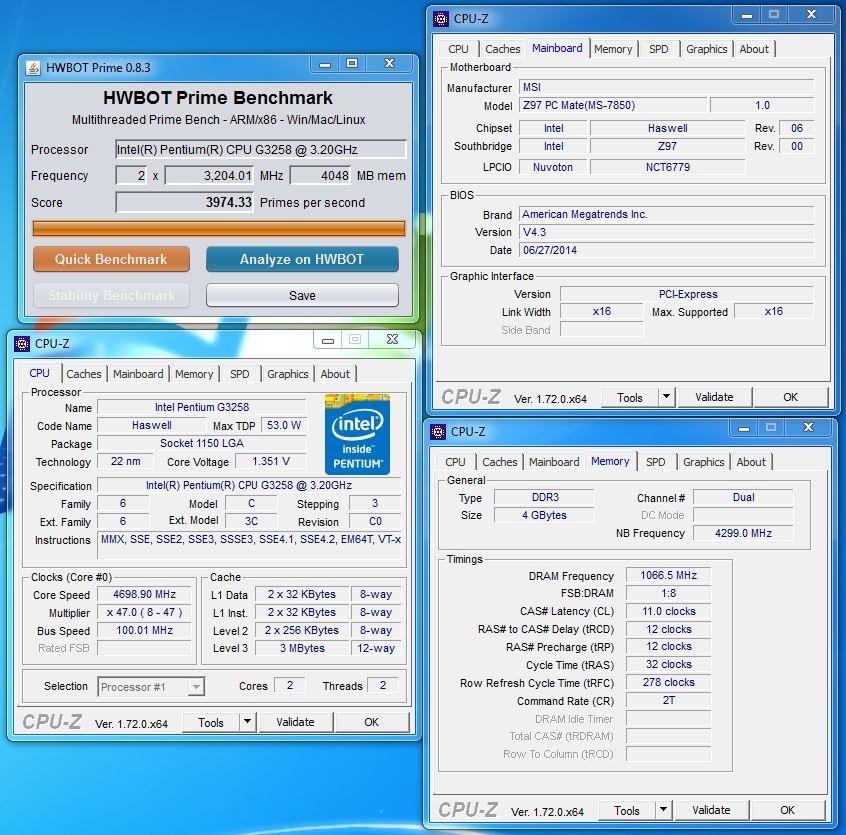This screenshot has height=835, width=846.
Task: Select CPU tab in the Mainboard window
Action: tap(458, 49)
